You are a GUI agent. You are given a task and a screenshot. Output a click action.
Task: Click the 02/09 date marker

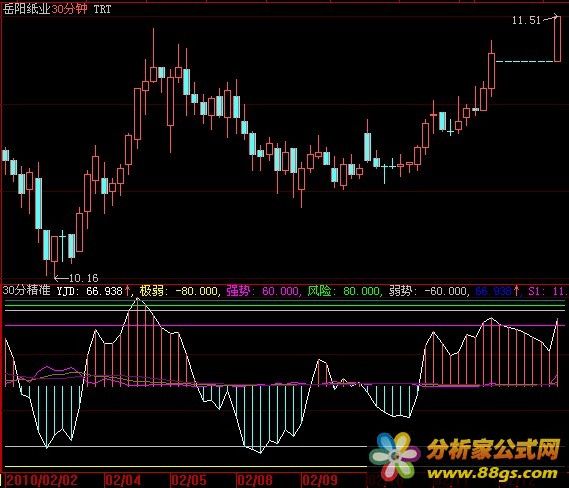tap(320, 480)
